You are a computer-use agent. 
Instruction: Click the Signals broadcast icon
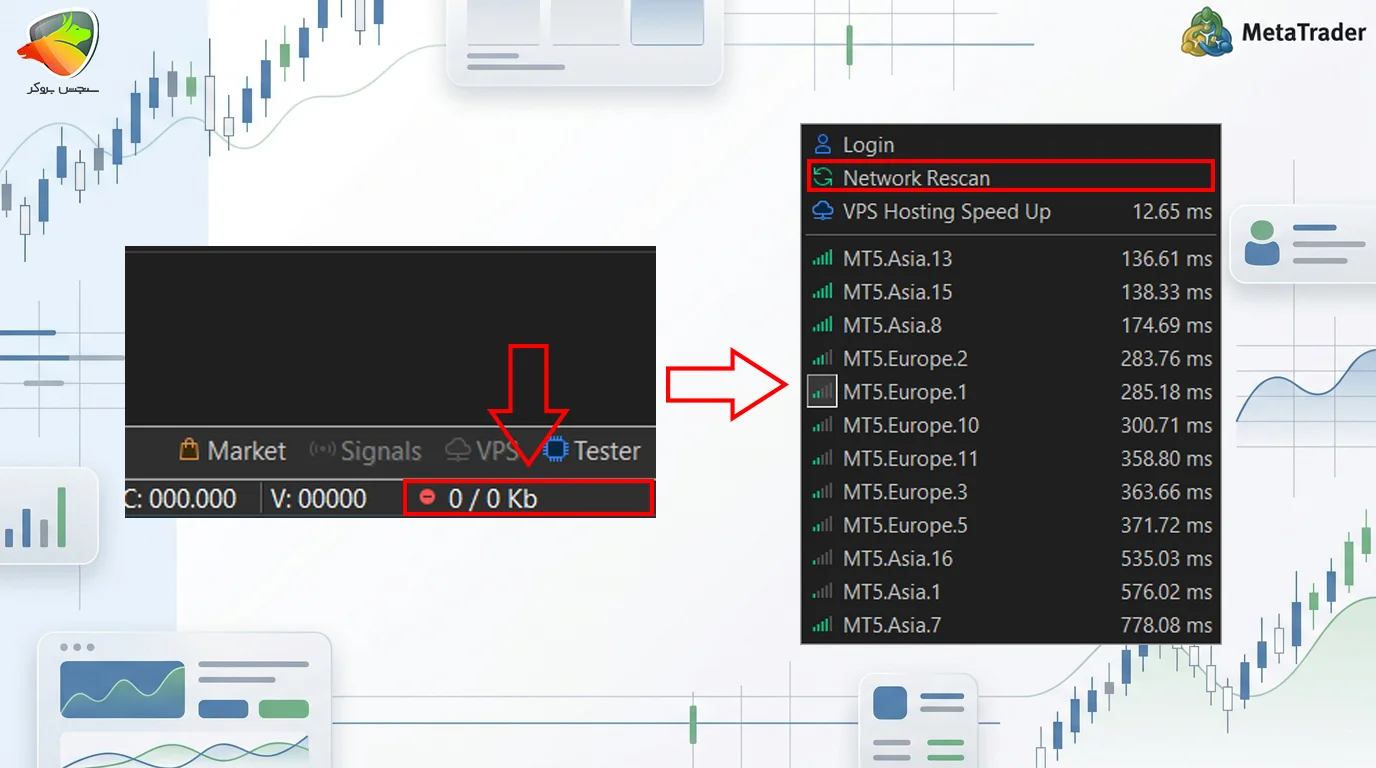(322, 451)
